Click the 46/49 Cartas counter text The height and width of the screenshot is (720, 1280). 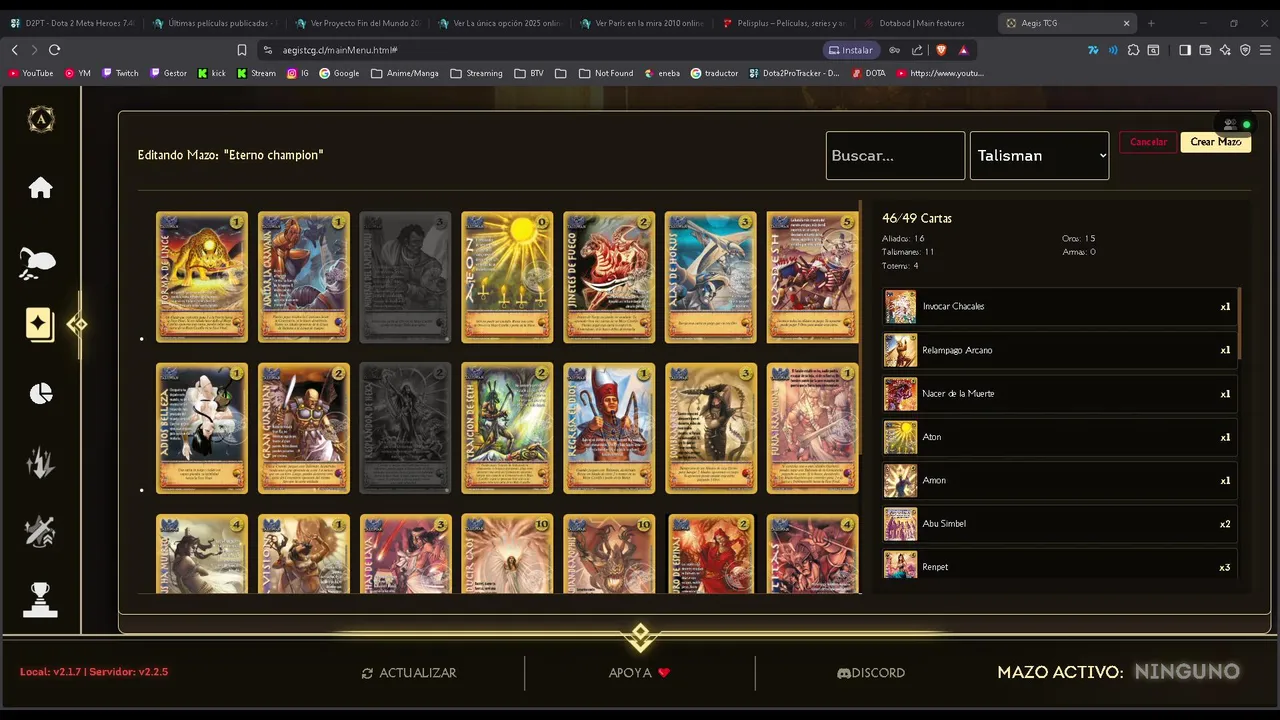click(917, 218)
